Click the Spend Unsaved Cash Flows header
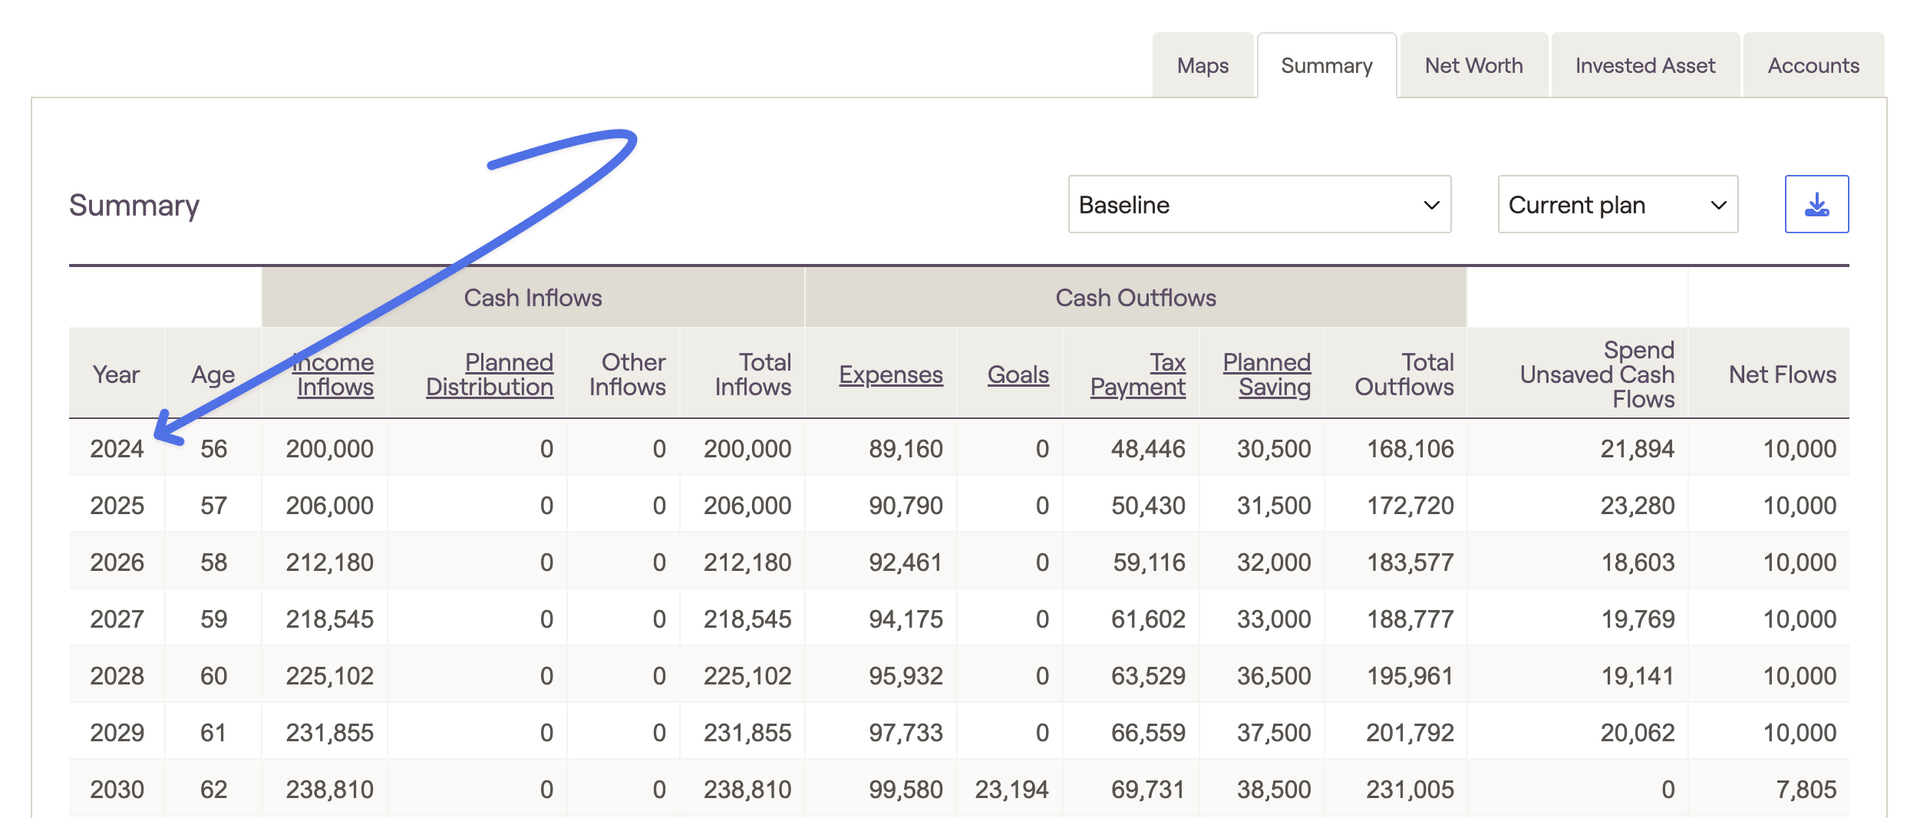The image size is (1920, 818). (1597, 375)
